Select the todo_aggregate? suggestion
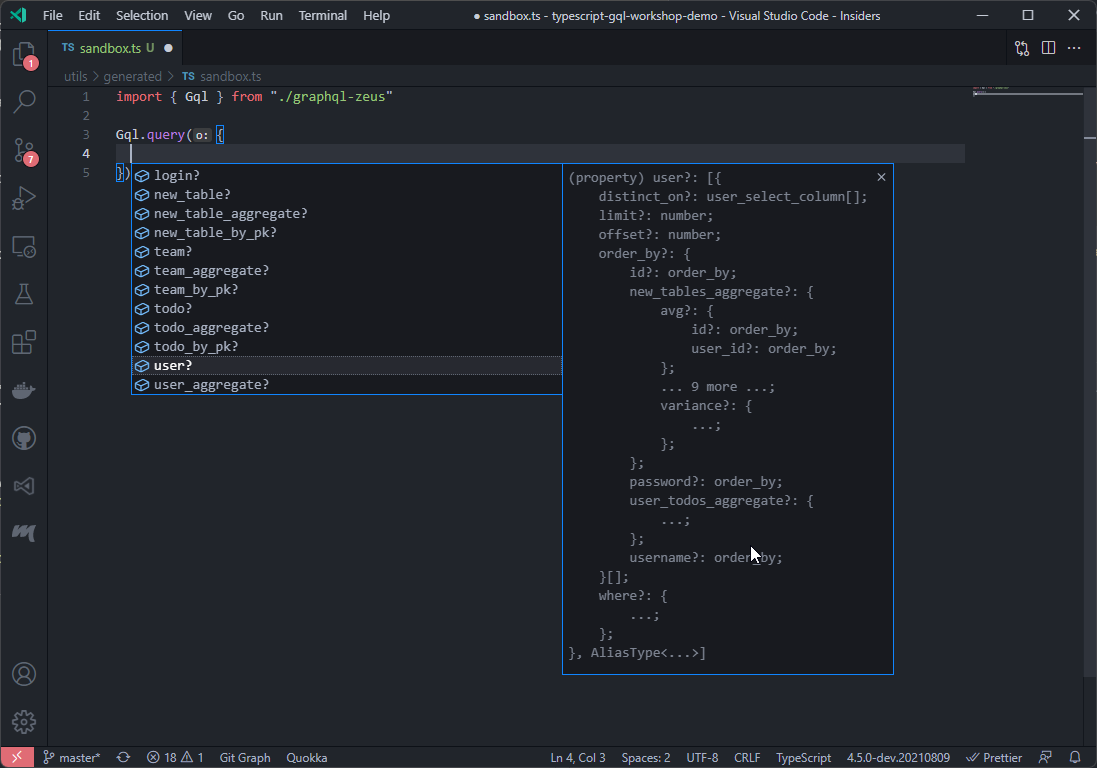 (346, 327)
